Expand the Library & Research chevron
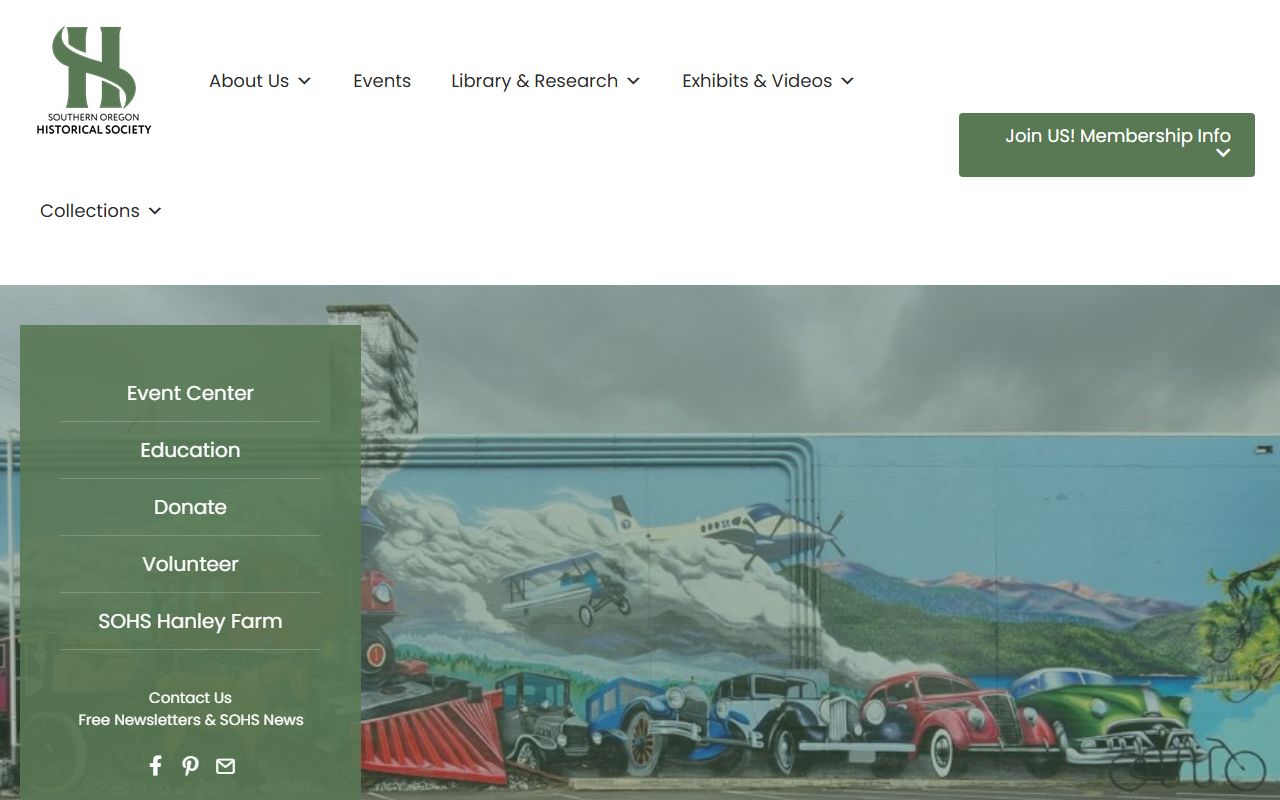1280x800 pixels. [633, 81]
